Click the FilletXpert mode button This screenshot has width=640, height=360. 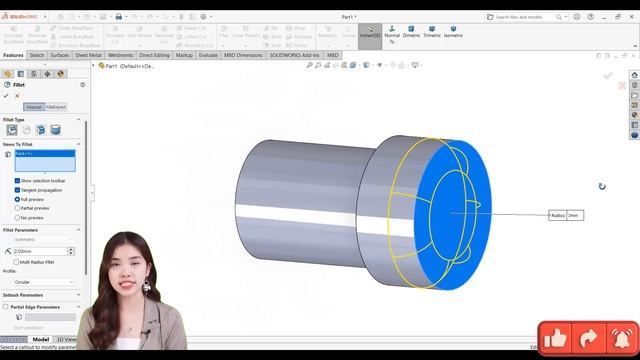tap(56, 107)
